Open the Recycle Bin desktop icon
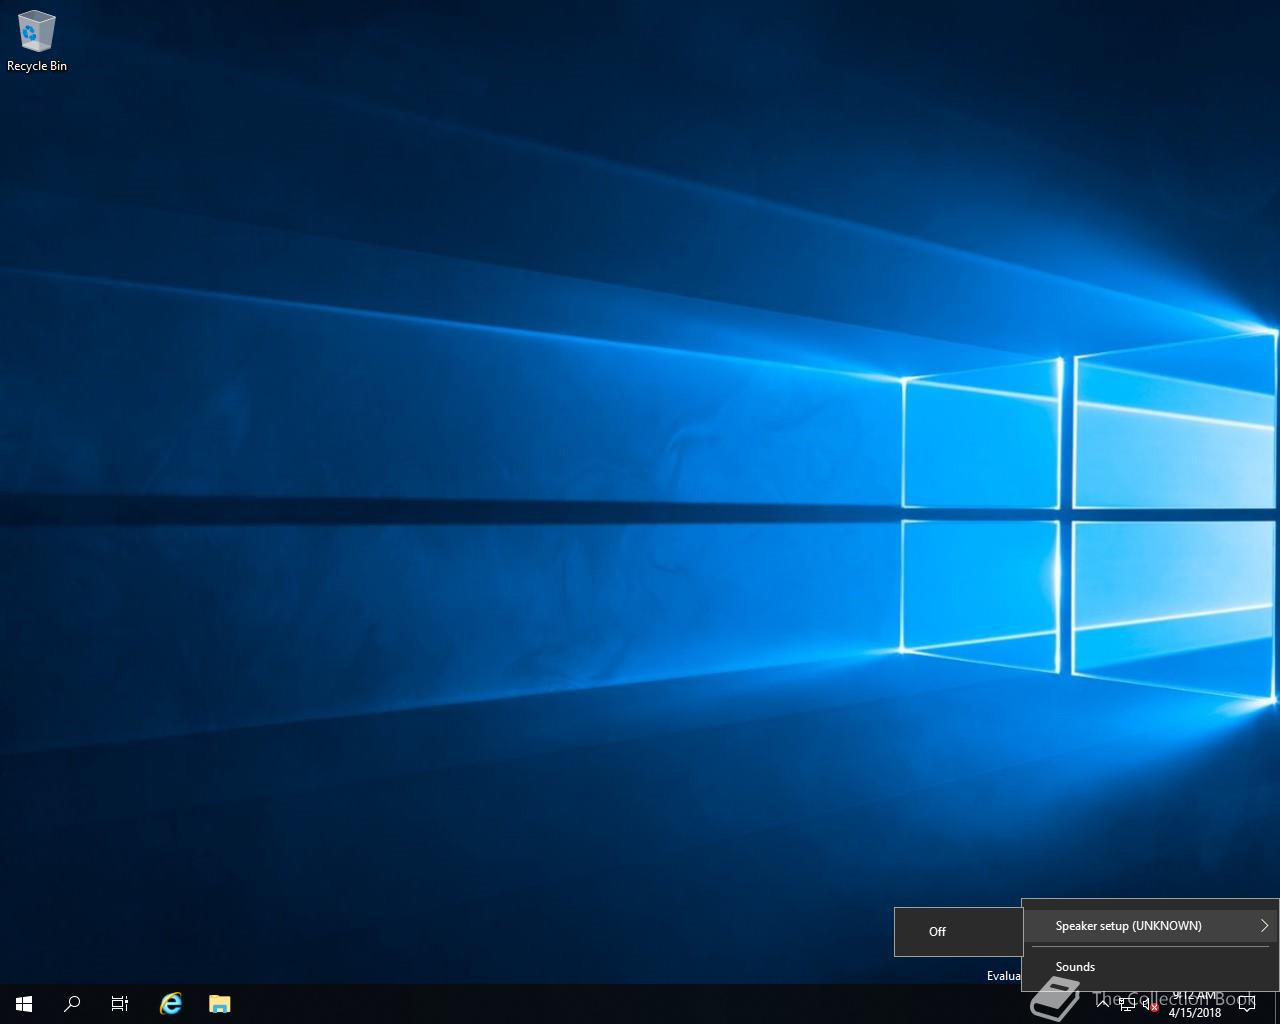The image size is (1280, 1024). pyautogui.click(x=37, y=42)
